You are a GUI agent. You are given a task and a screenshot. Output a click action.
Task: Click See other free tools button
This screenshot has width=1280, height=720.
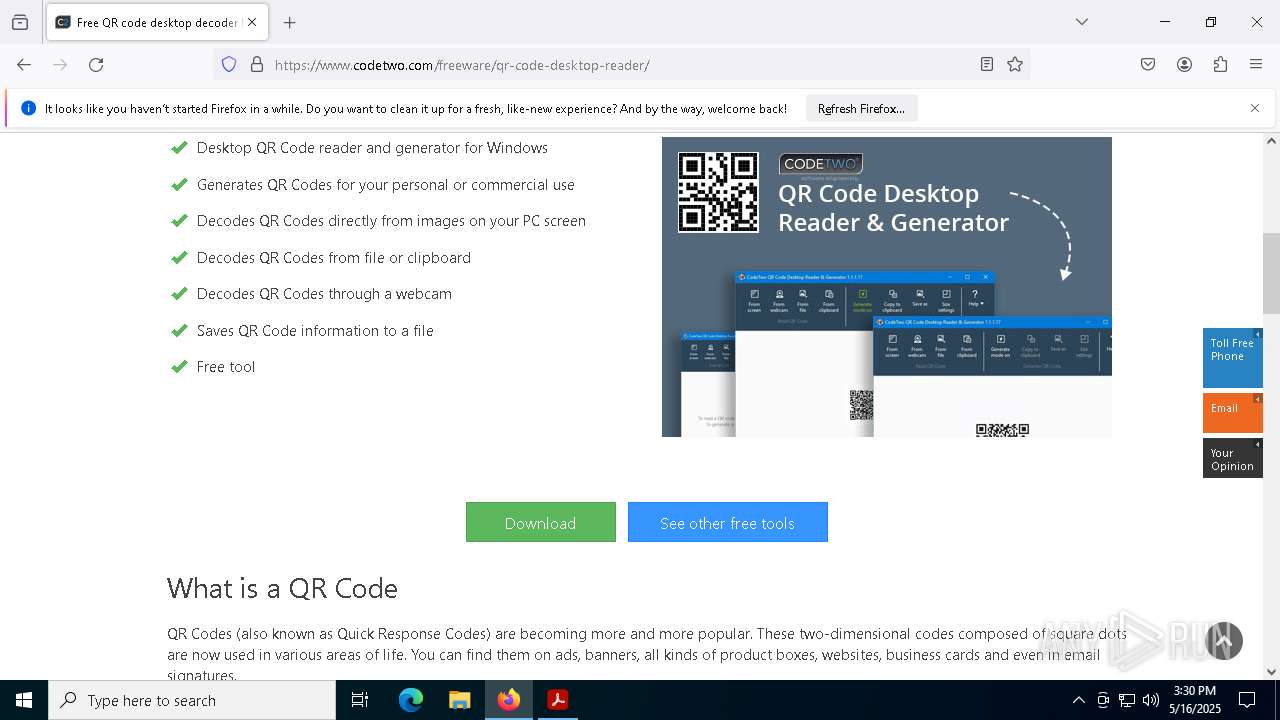click(727, 522)
